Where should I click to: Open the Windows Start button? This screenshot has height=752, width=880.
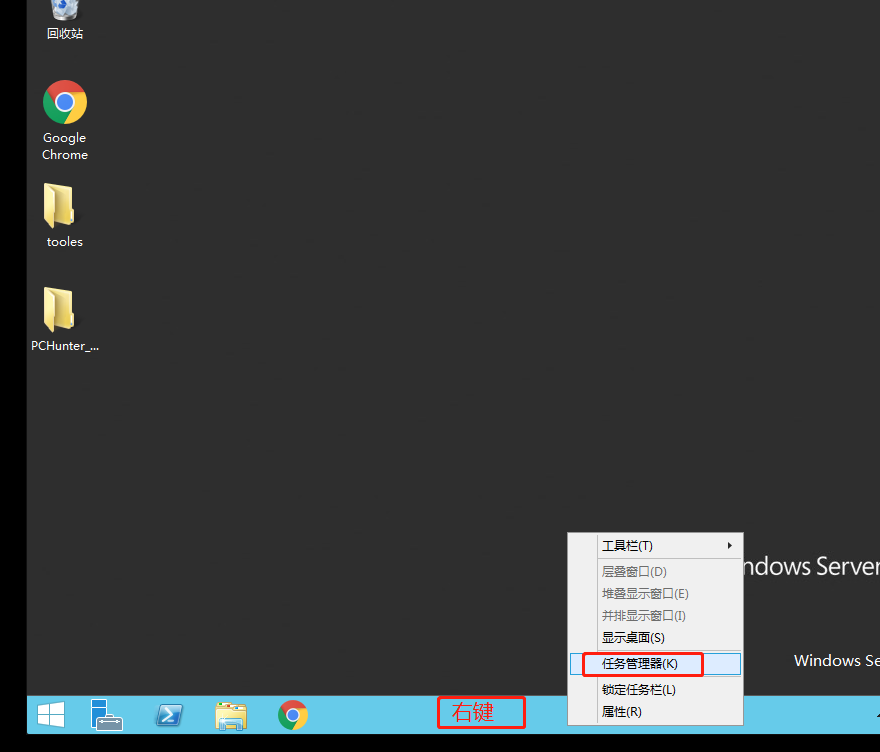[51, 715]
